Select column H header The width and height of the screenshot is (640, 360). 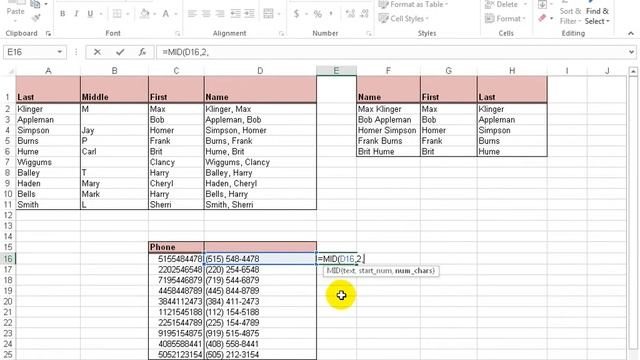pos(512,71)
